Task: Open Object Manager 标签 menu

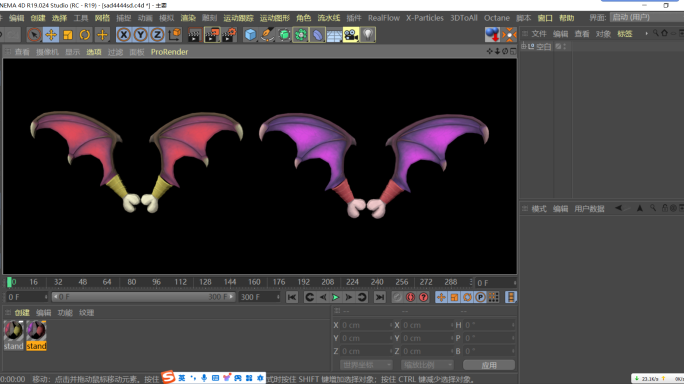Action: [625, 34]
